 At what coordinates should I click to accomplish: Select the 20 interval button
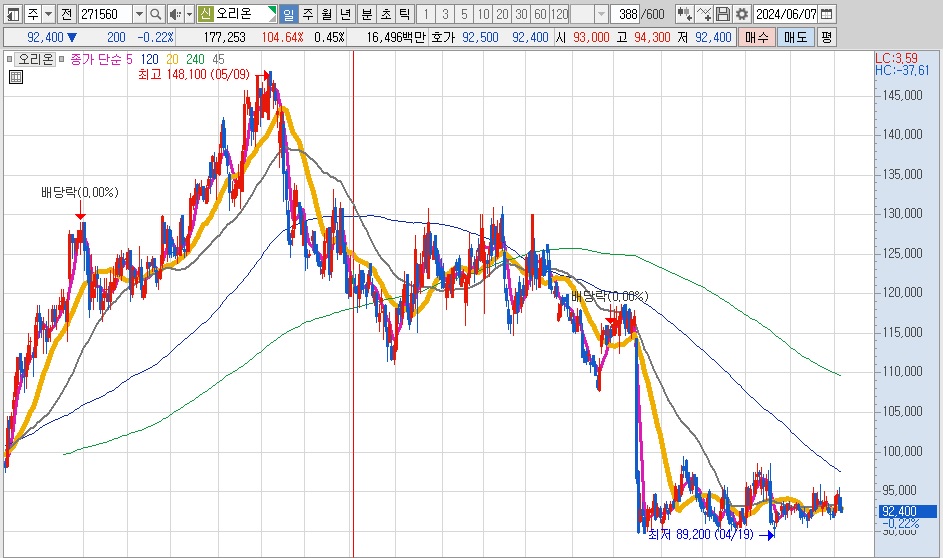tap(503, 14)
